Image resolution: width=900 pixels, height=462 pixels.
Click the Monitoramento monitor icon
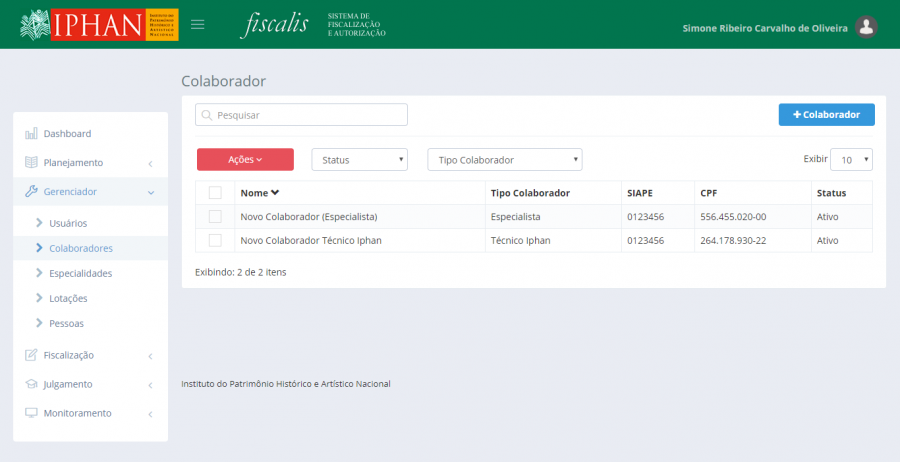[x=31, y=413]
